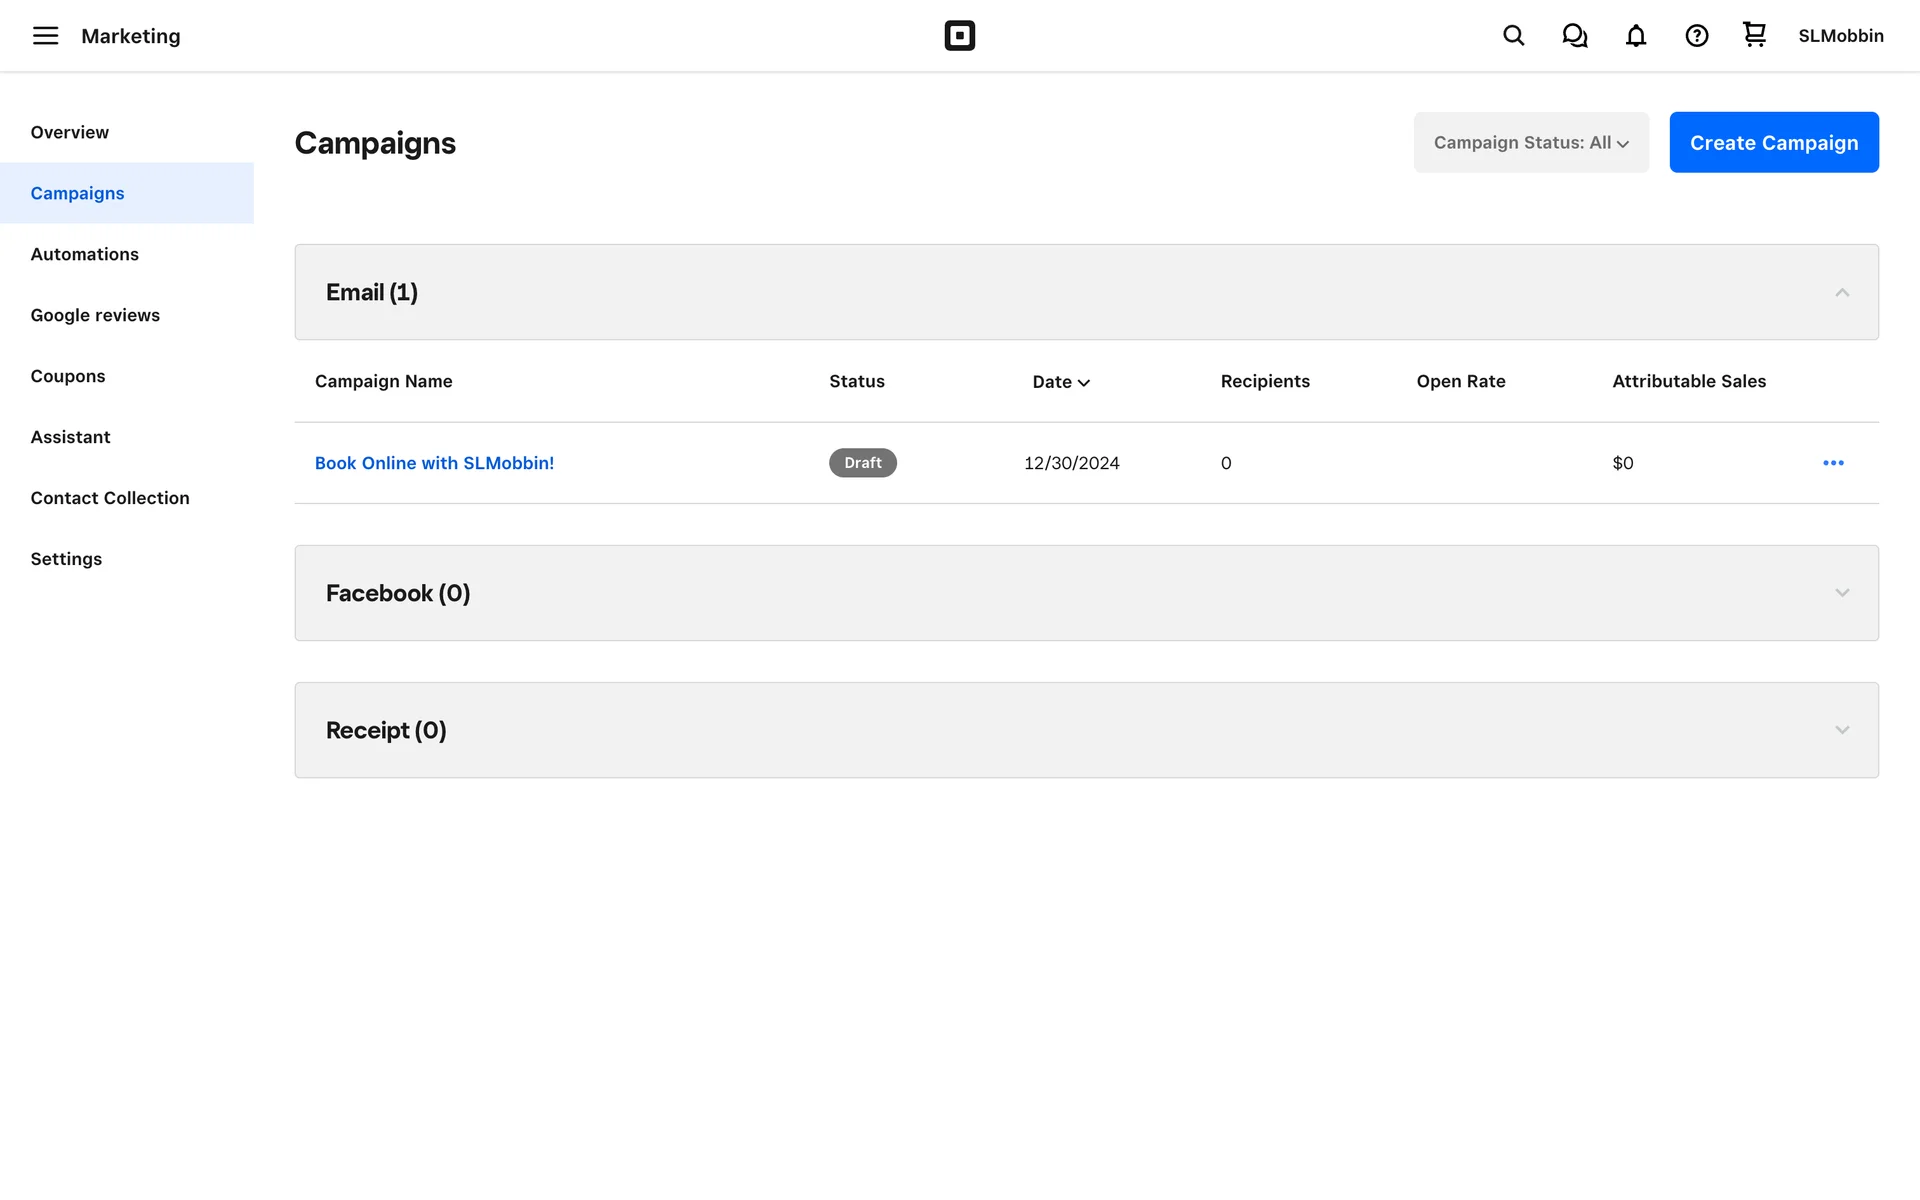
Task: Open the Campaign Status: All dropdown
Action: (x=1530, y=143)
